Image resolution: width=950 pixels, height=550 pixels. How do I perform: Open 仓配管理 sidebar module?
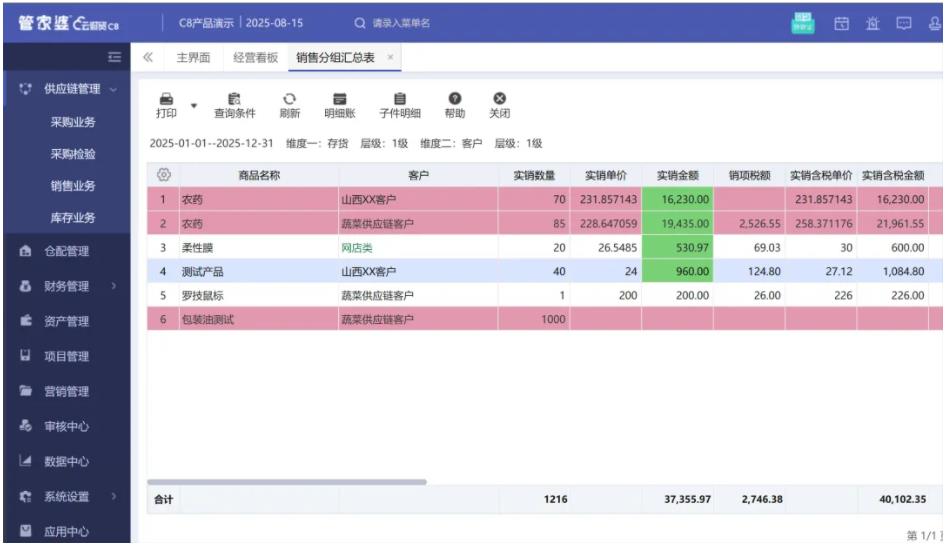coord(67,251)
